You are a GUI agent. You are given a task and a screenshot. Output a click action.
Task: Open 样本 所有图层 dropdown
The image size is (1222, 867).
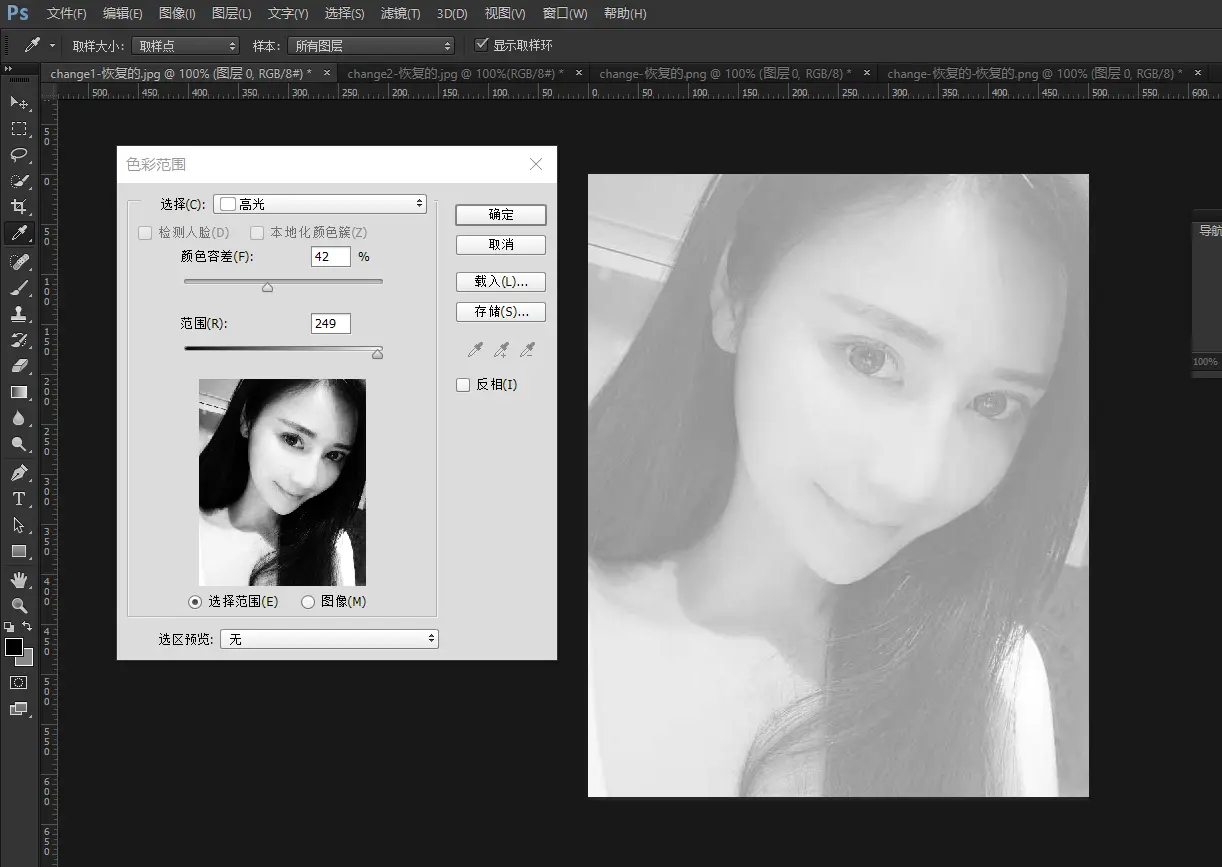tap(370, 46)
